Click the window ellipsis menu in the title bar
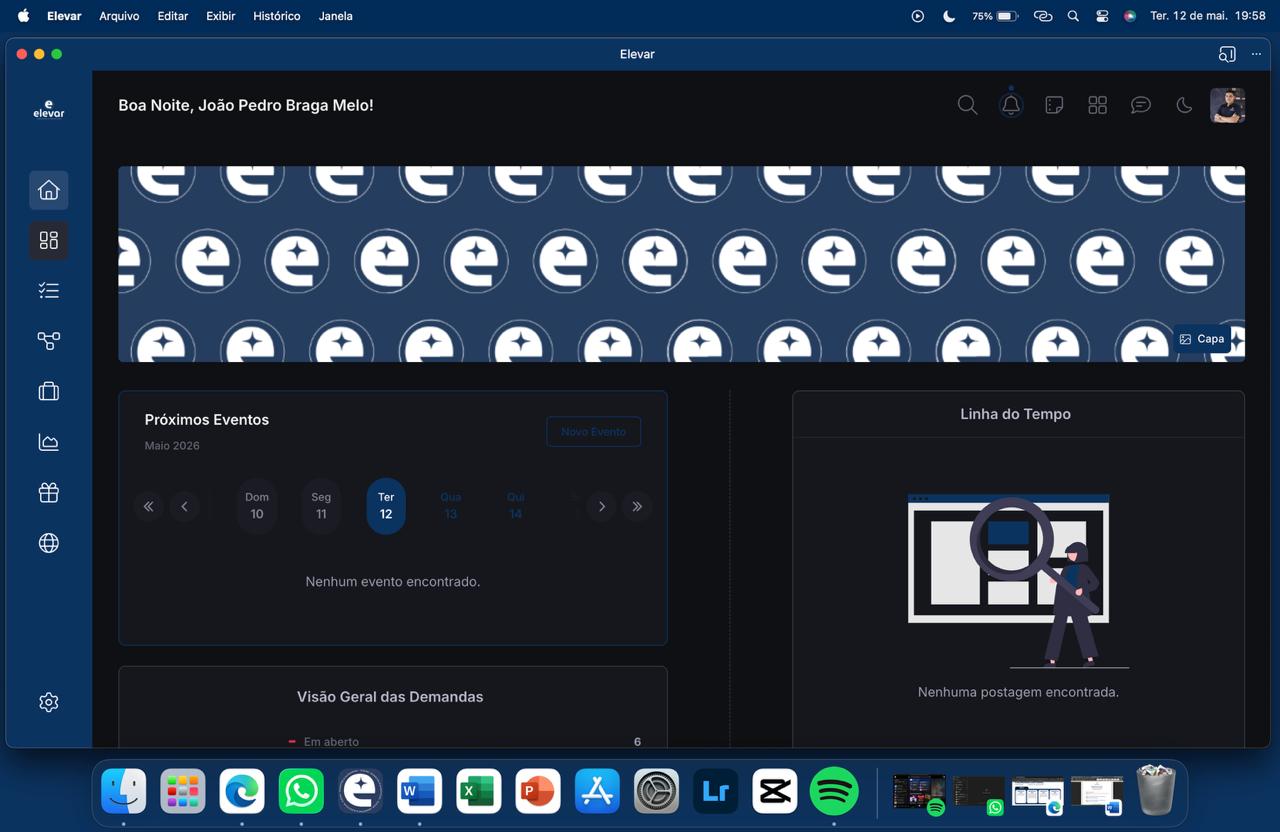 pos(1256,54)
